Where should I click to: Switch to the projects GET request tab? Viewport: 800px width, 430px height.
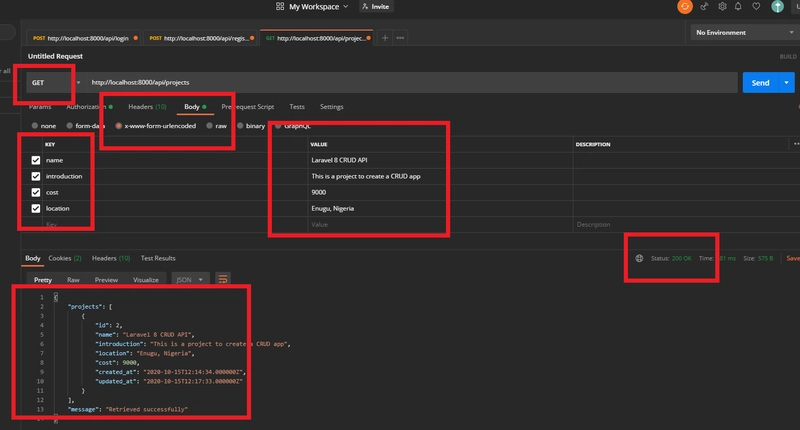click(x=317, y=38)
